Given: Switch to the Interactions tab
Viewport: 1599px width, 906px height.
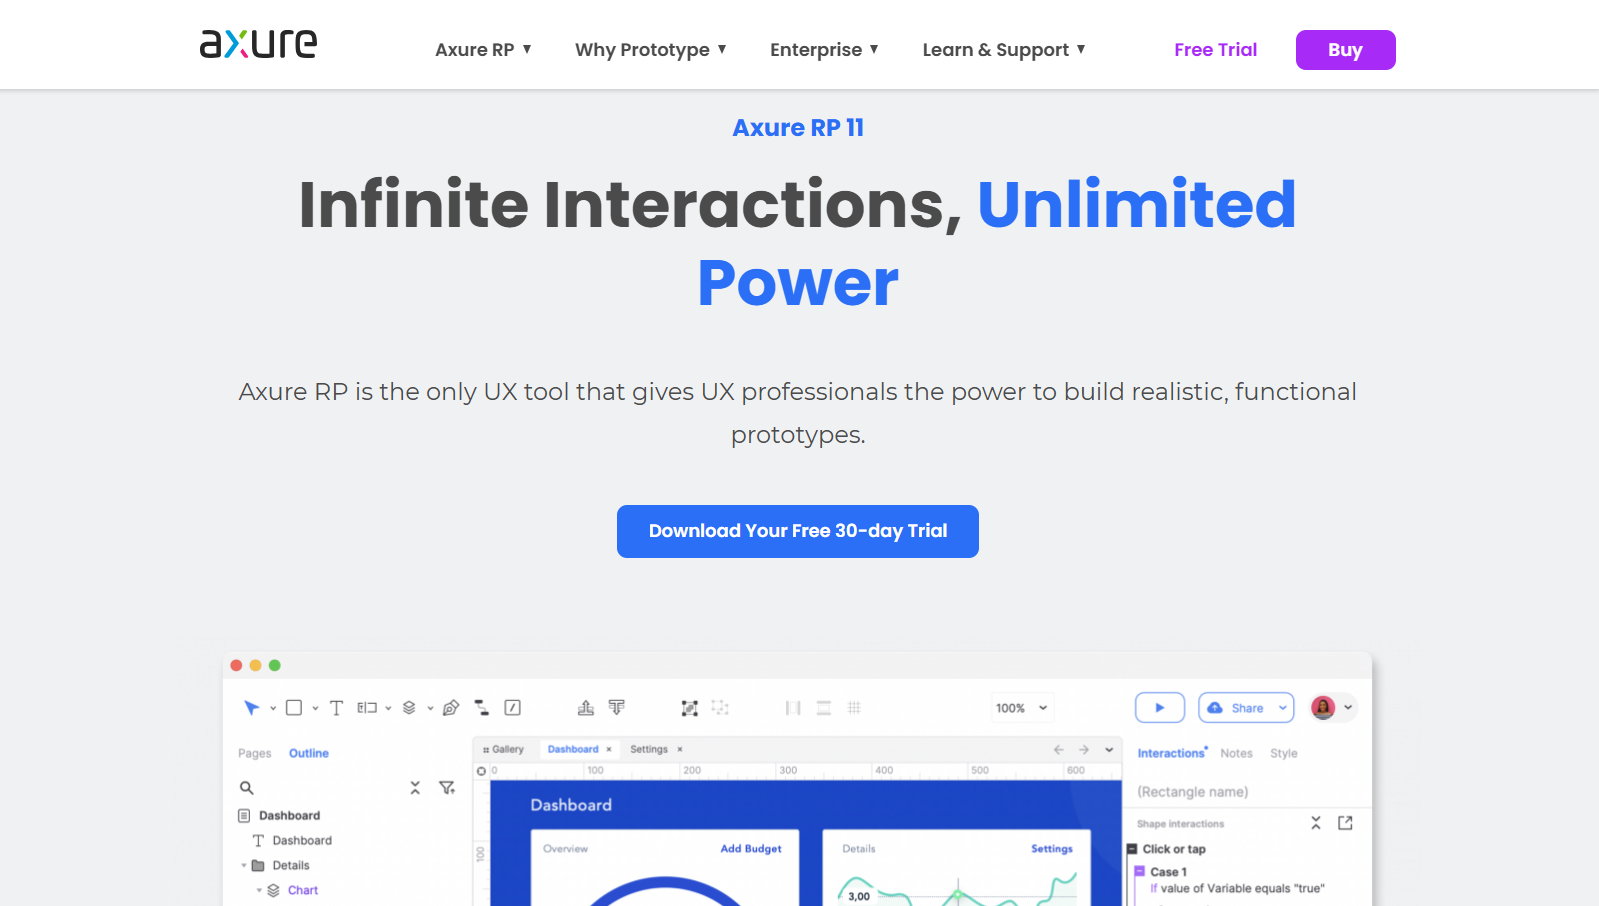Looking at the screenshot, I should coord(1172,753).
